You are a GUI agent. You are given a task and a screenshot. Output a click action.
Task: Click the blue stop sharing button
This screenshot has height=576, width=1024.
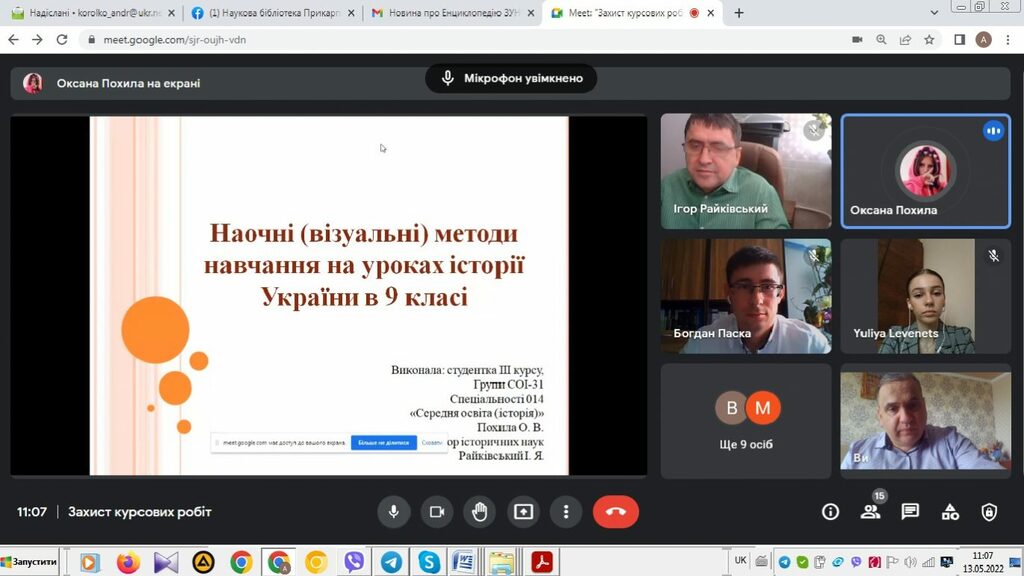point(383,442)
